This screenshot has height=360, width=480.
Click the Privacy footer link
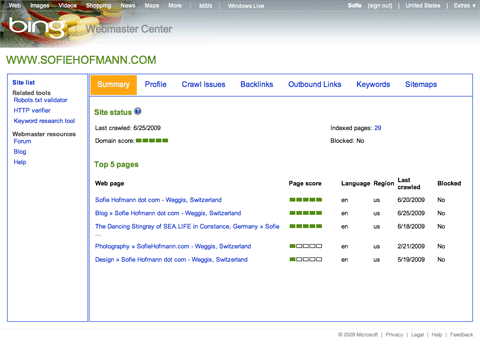point(394,335)
